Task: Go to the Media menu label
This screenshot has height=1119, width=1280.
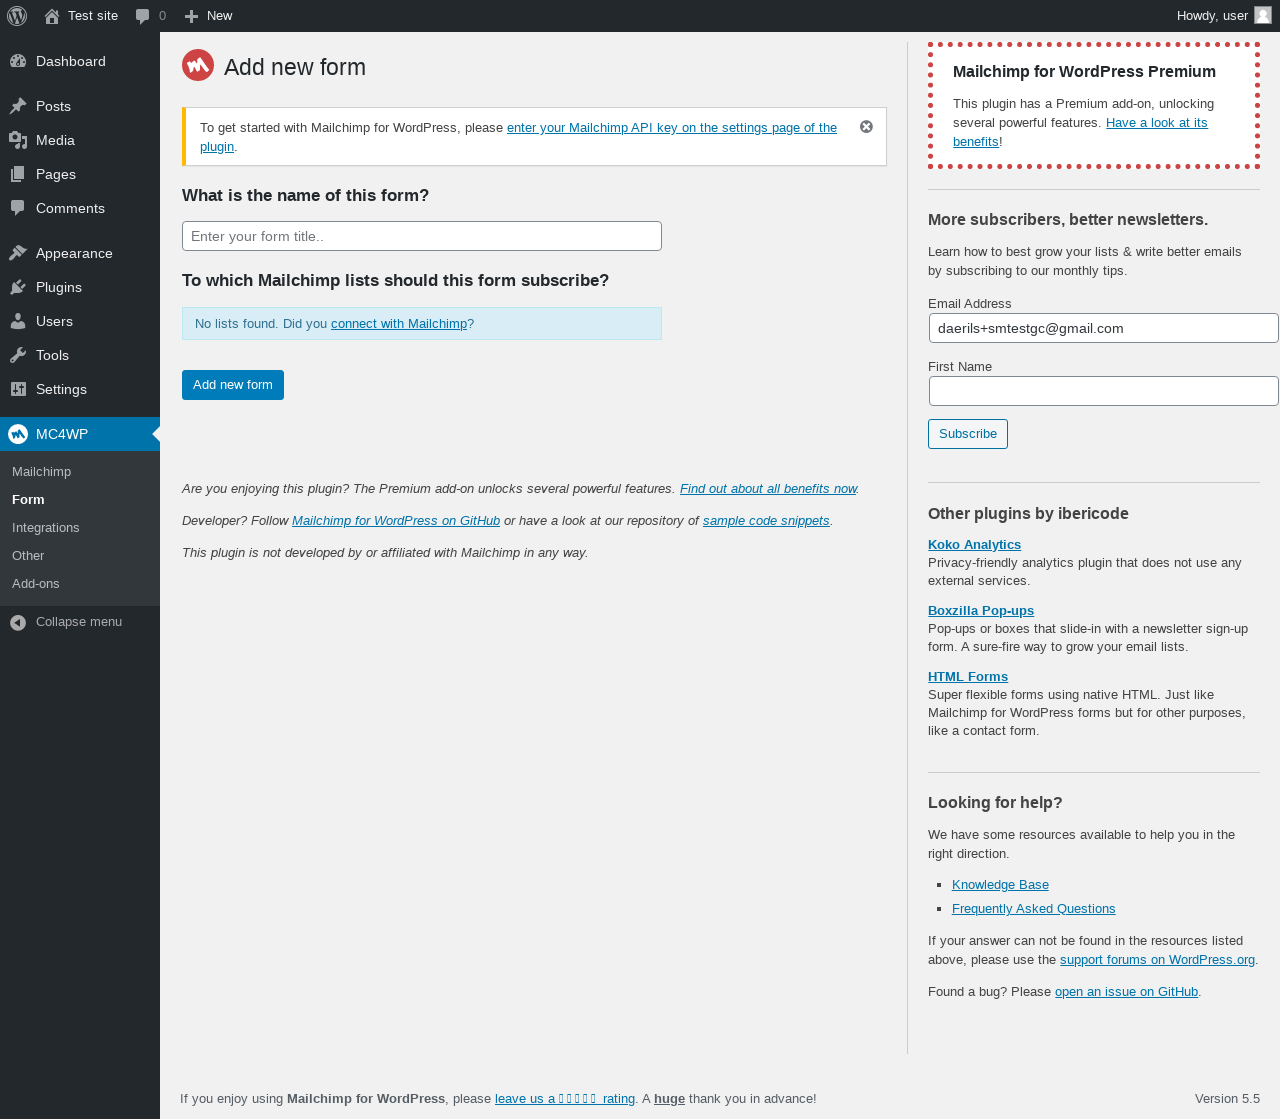Action: 55,140
